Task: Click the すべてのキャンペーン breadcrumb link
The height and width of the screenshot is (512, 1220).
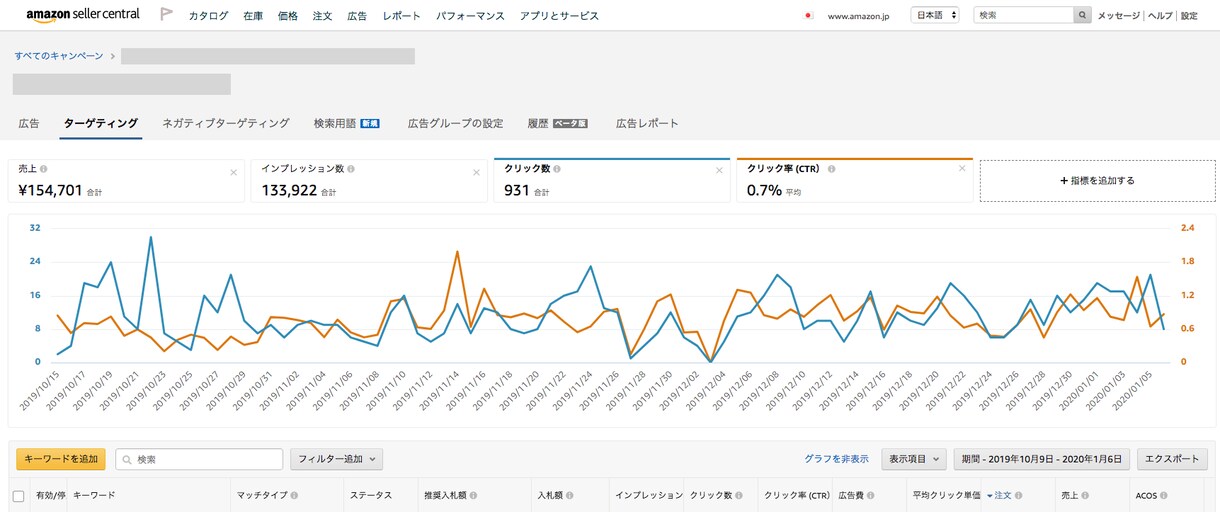Action: [x=59, y=56]
